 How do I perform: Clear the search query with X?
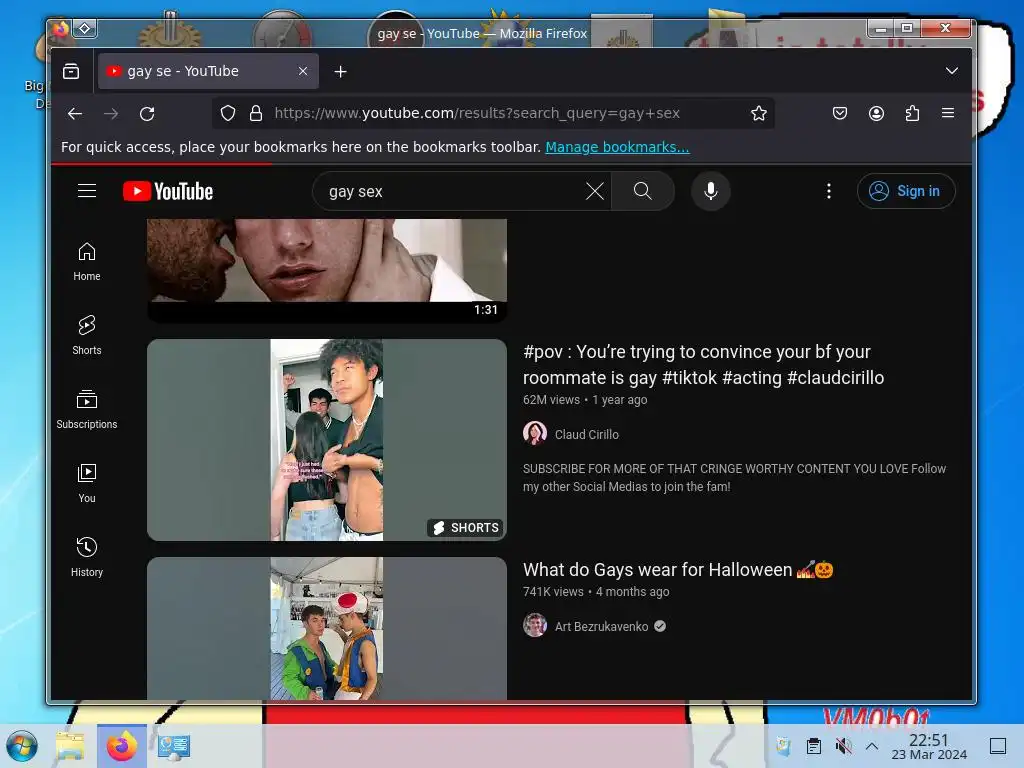click(x=595, y=191)
